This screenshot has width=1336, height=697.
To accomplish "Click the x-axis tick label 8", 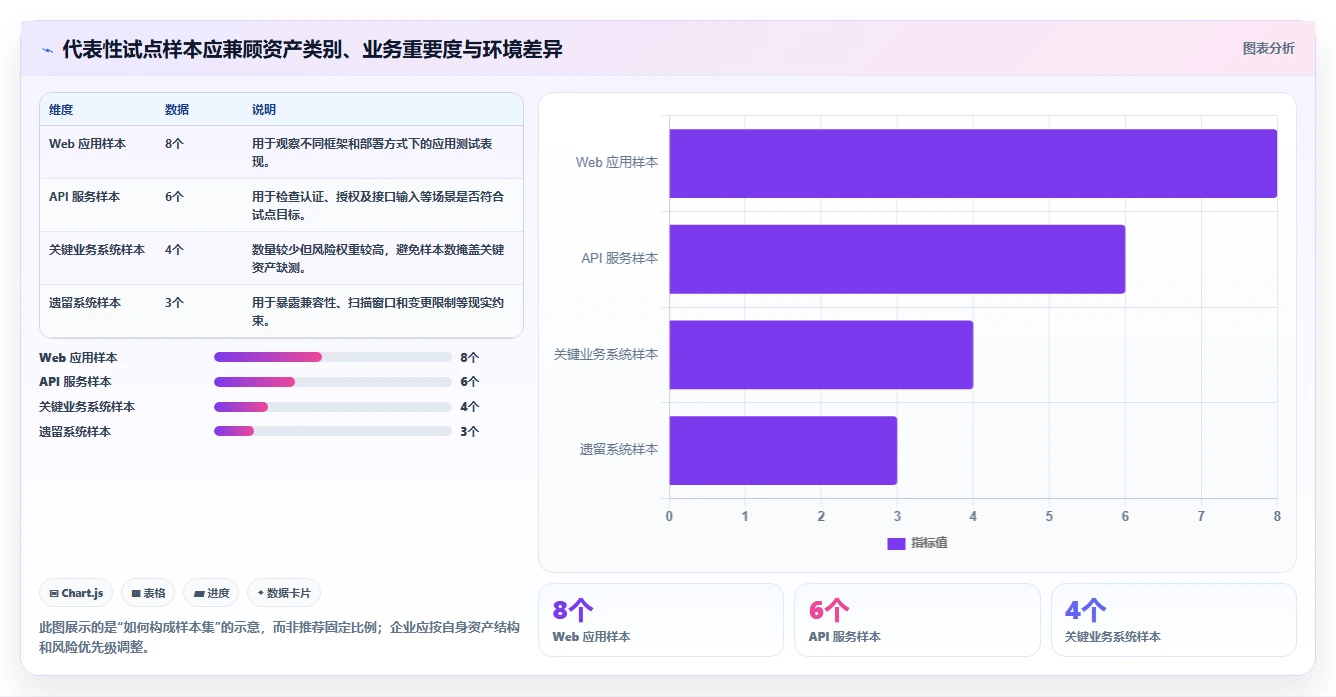I will tap(1277, 516).
